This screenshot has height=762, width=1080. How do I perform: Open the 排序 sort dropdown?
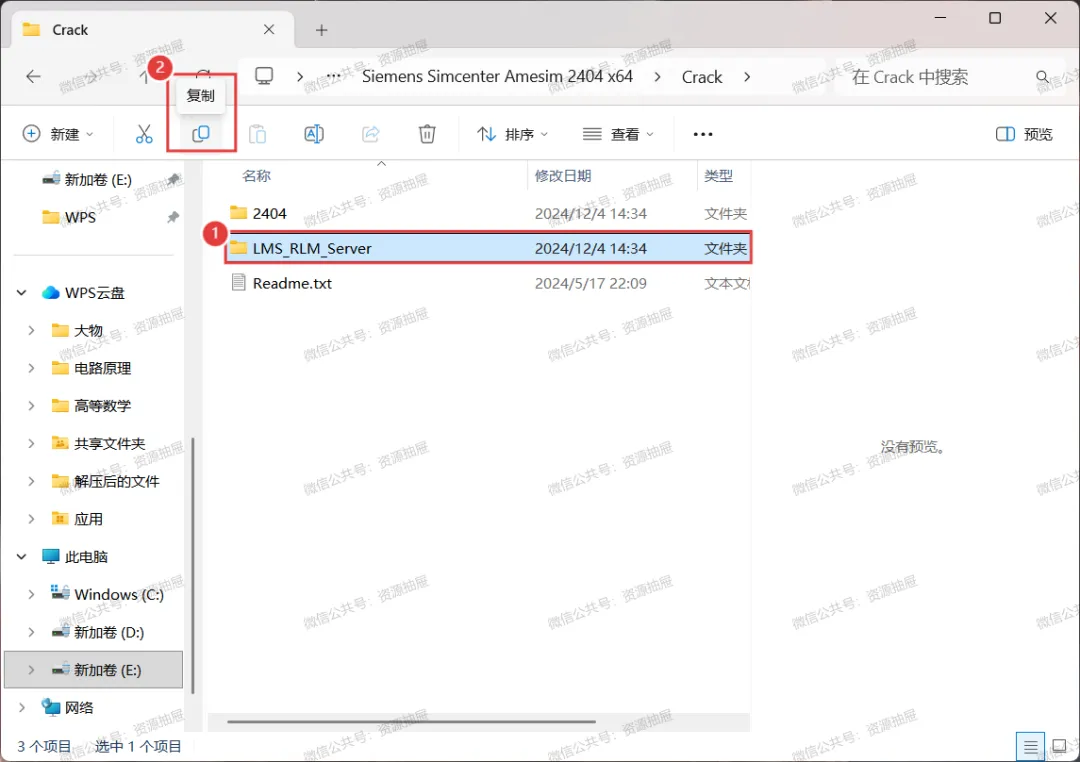512,134
